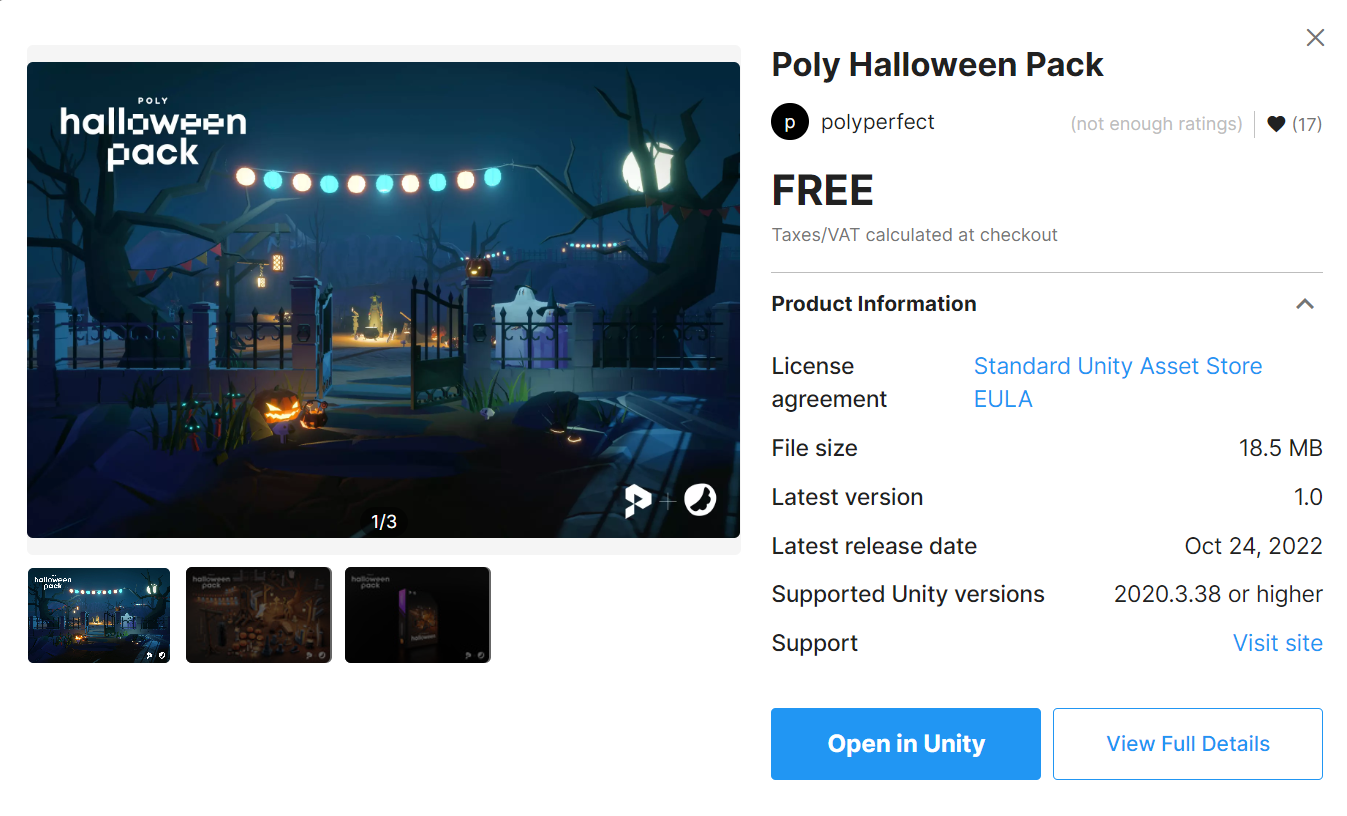Click the Open in Unity button
The height and width of the screenshot is (816, 1347).
click(906, 744)
